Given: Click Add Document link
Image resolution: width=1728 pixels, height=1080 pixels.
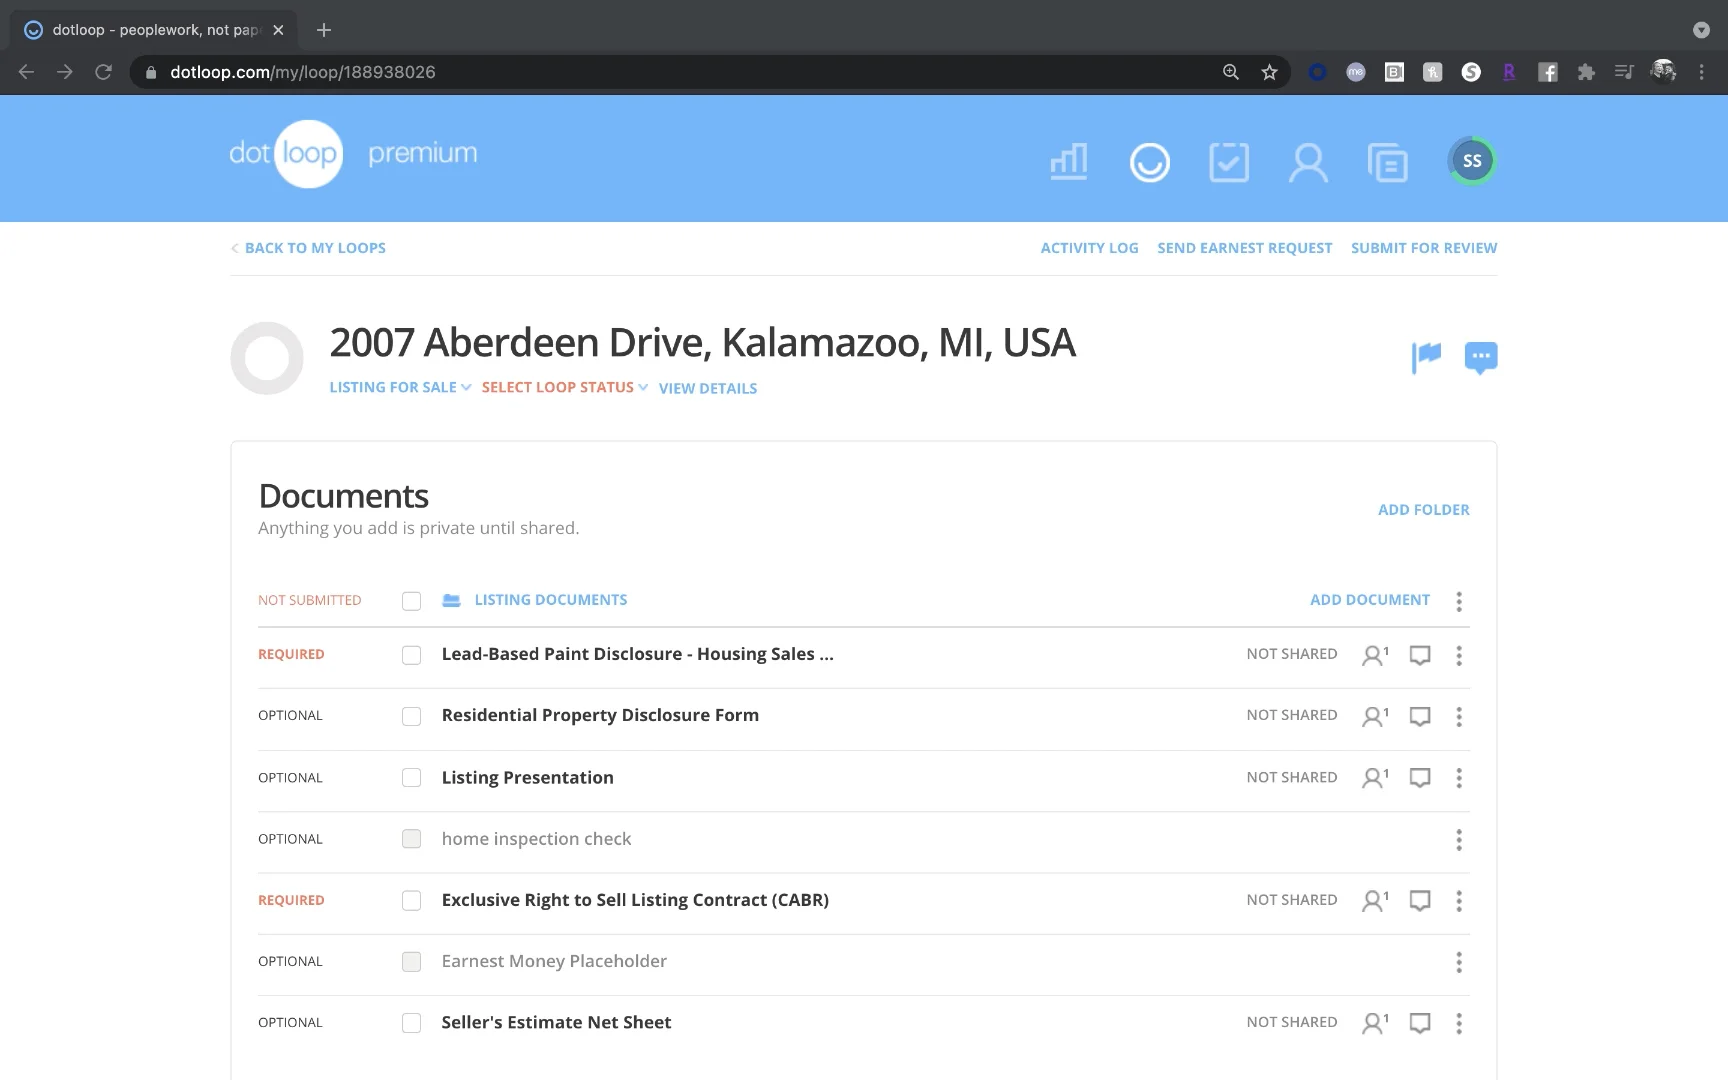Looking at the screenshot, I should pyautogui.click(x=1370, y=600).
